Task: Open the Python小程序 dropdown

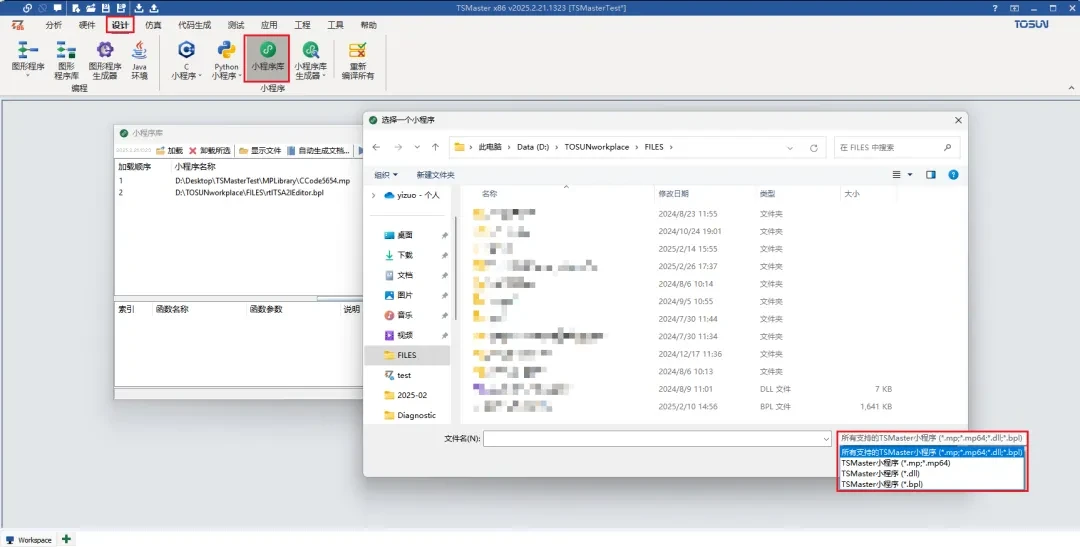Action: tap(226, 60)
